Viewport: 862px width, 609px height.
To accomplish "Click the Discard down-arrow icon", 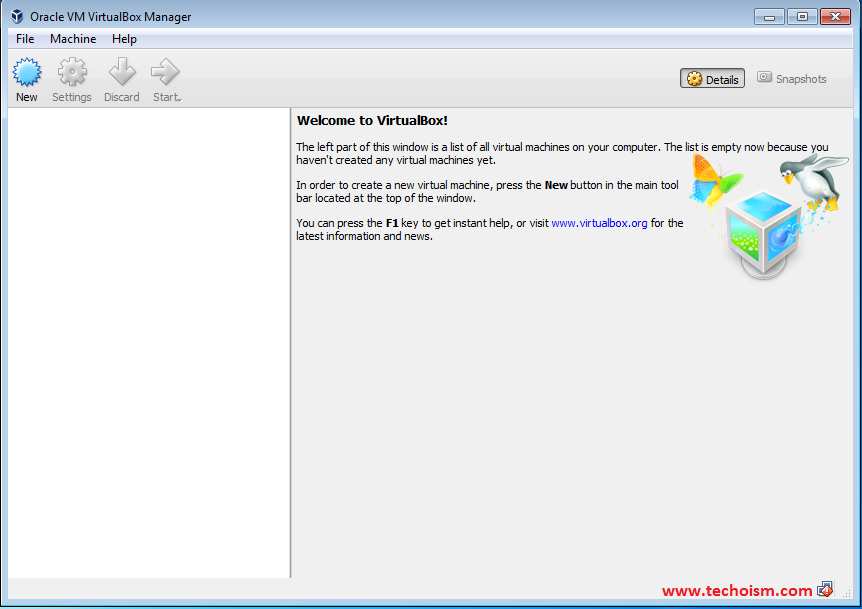I will point(122,72).
